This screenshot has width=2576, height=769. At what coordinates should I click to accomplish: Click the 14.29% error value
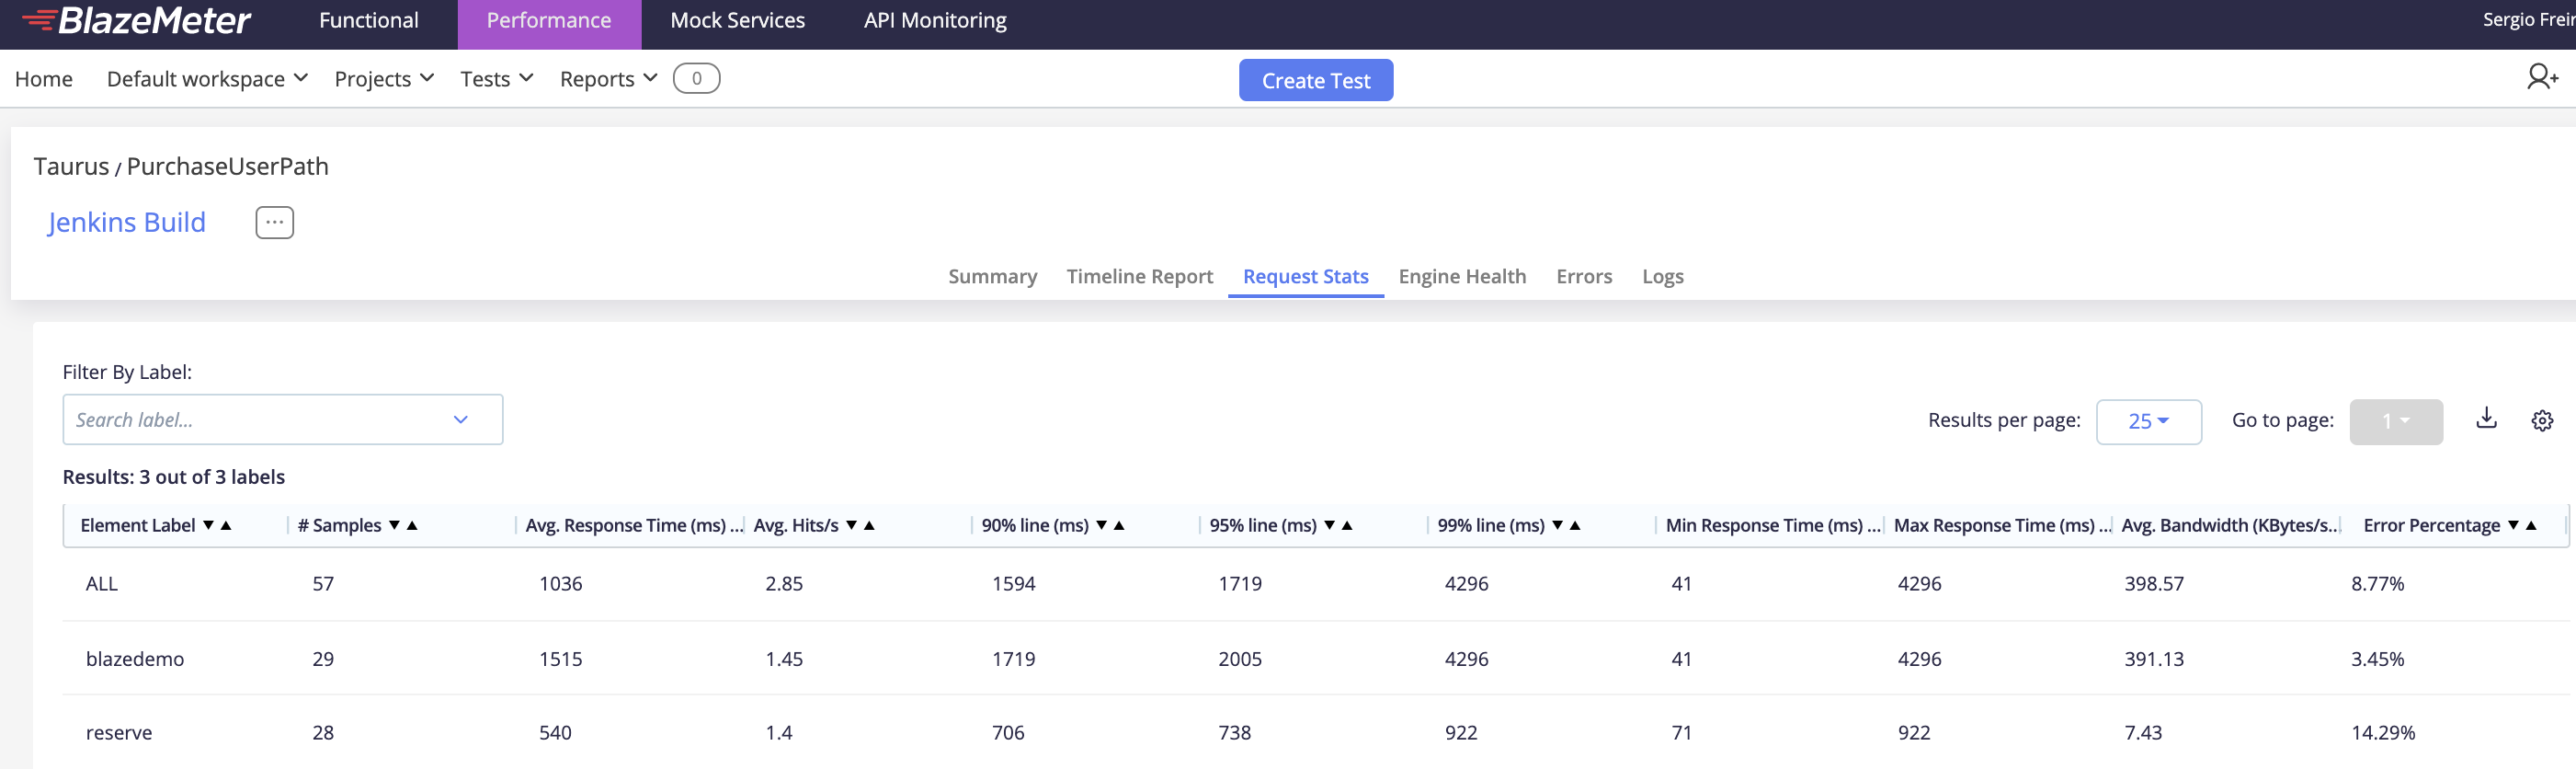coord(2383,733)
